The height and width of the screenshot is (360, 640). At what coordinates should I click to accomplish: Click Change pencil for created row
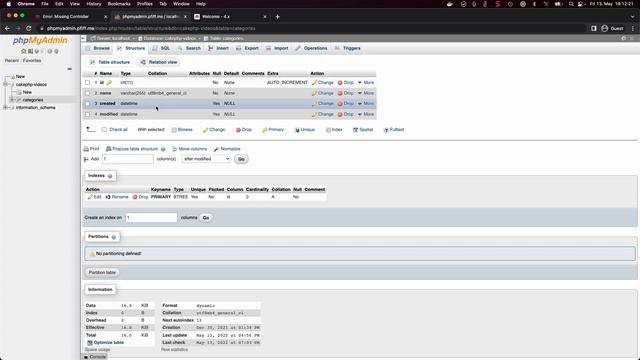click(314, 104)
